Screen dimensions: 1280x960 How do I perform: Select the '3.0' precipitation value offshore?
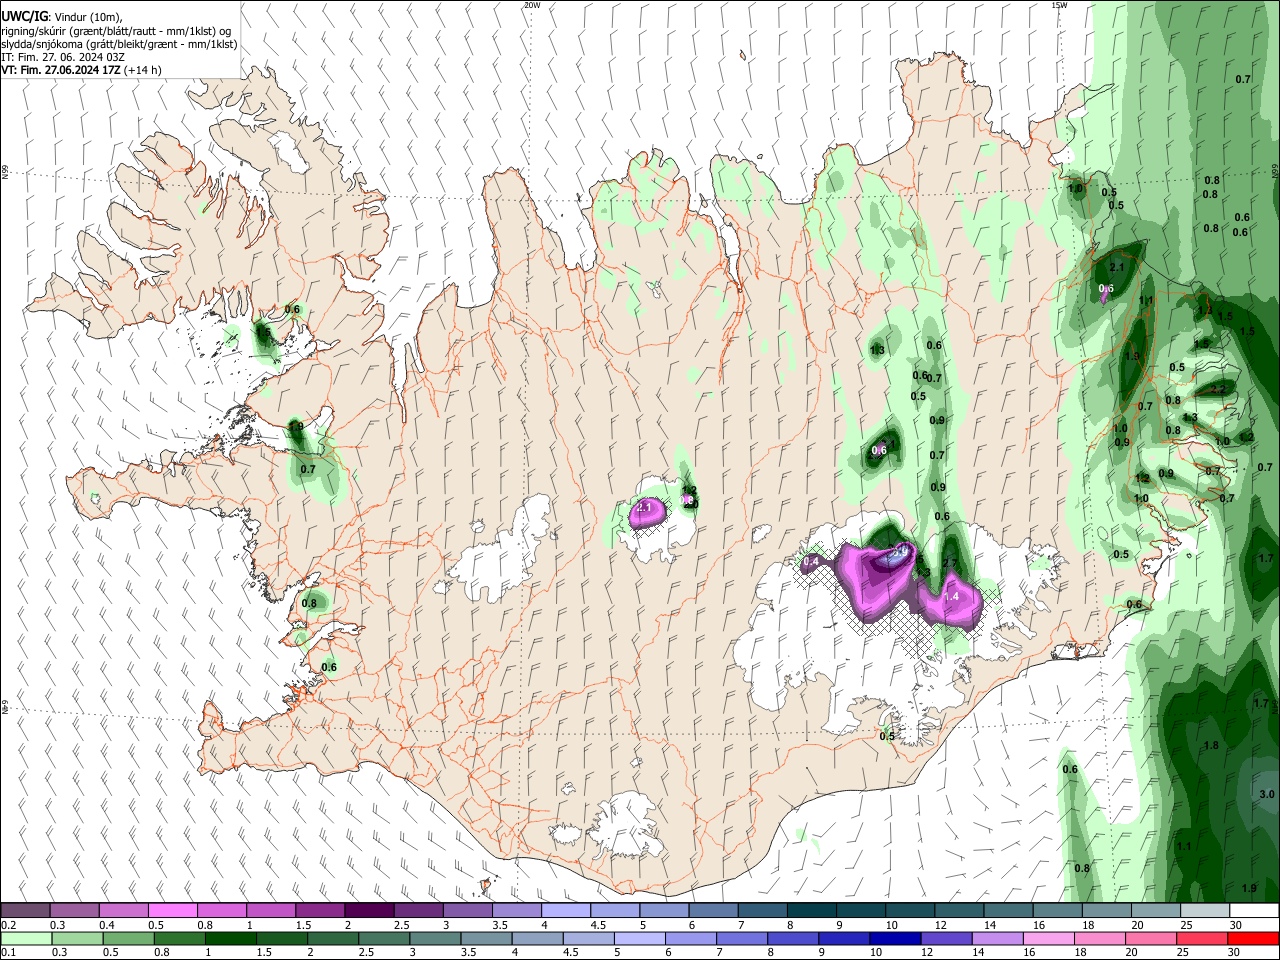tap(1267, 793)
